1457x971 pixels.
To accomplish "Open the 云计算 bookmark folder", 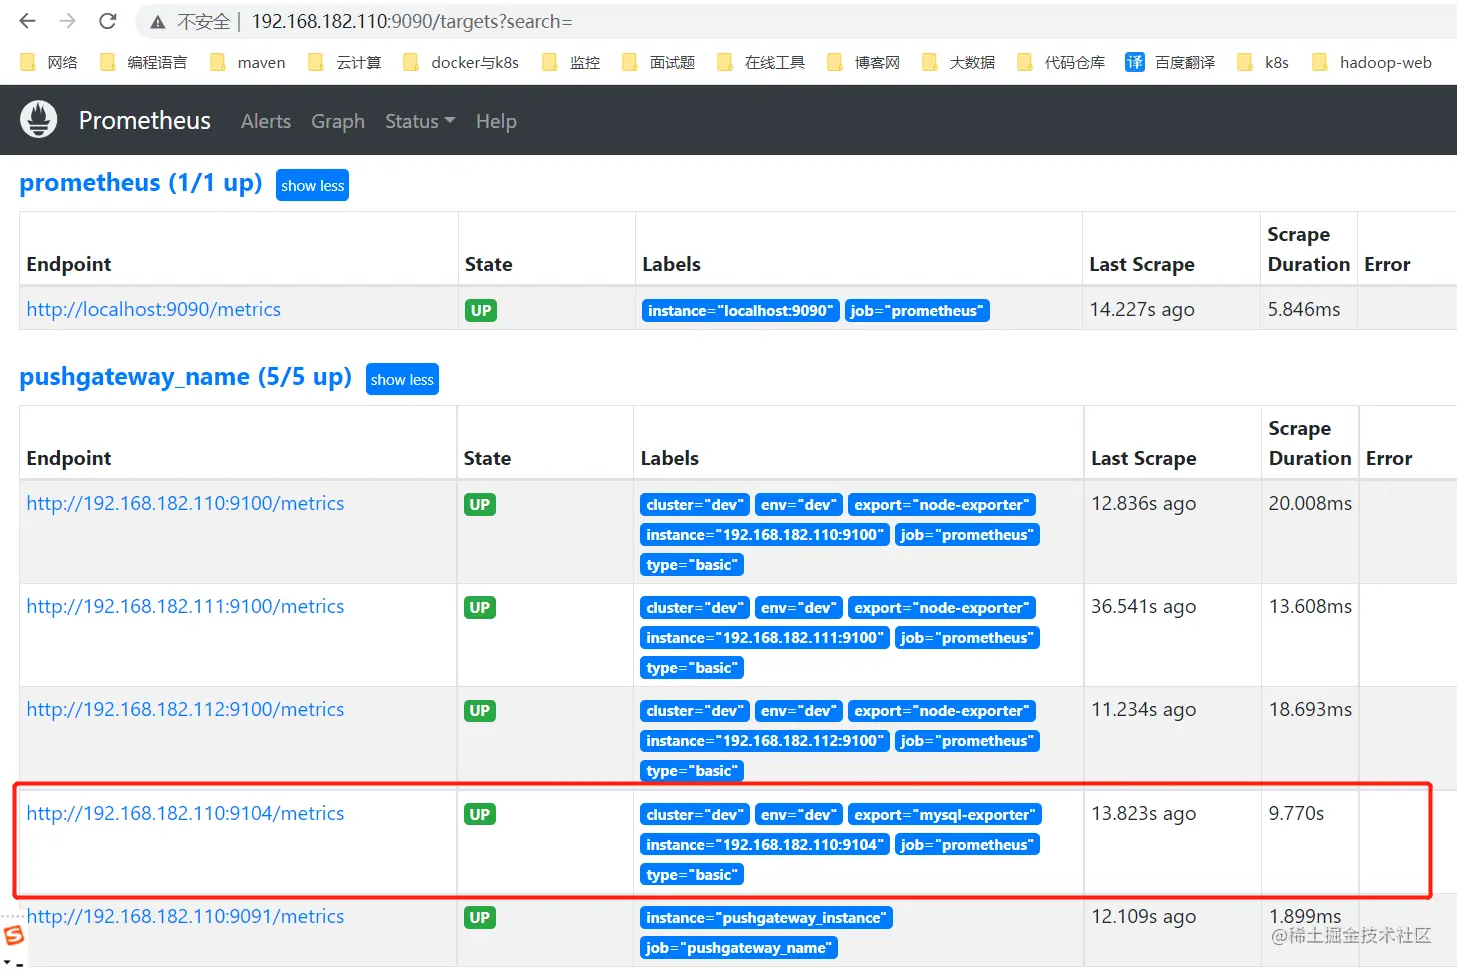I will click(x=345, y=62).
